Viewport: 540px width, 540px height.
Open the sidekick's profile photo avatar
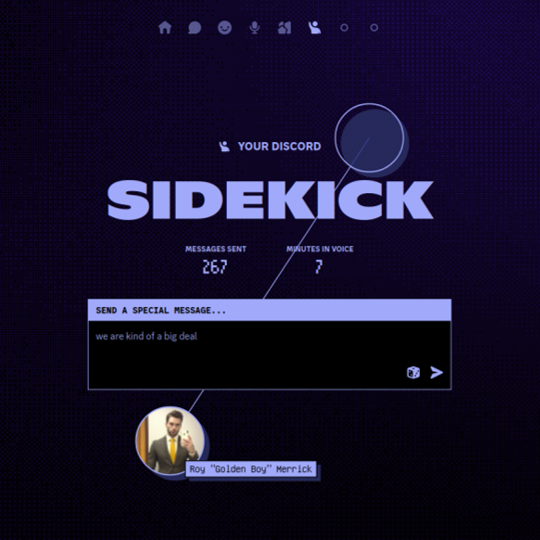tap(170, 440)
